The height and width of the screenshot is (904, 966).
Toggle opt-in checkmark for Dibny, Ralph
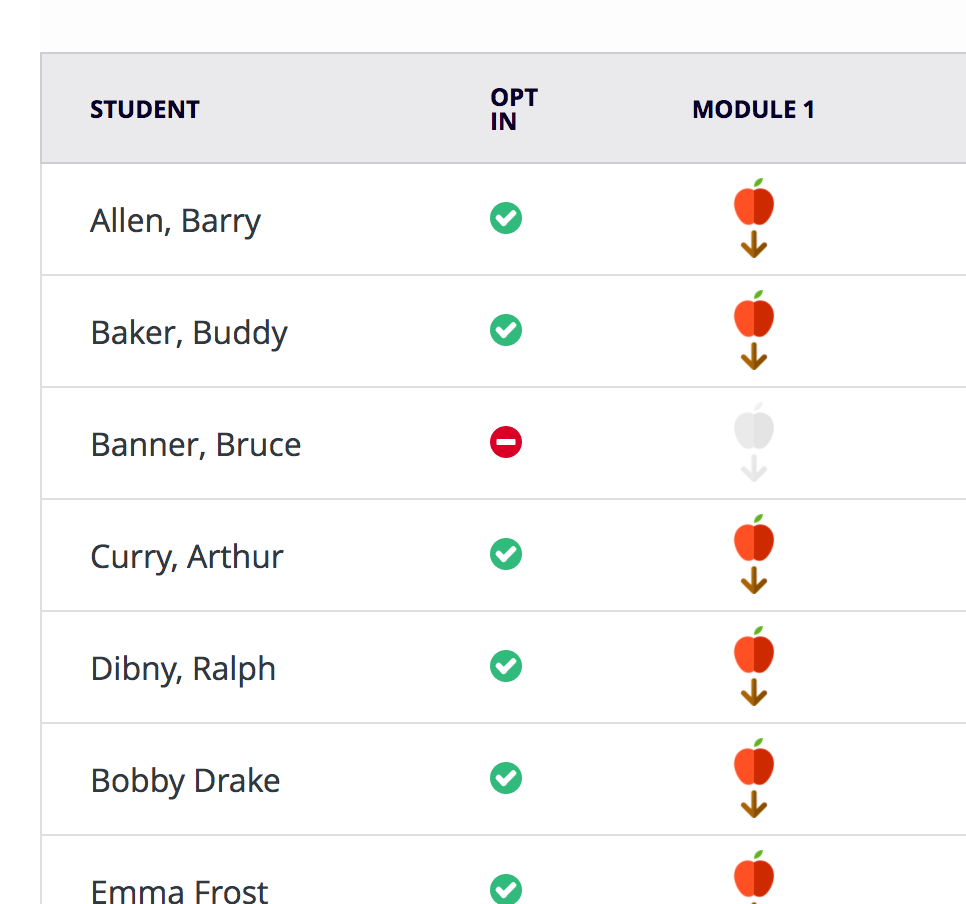click(506, 666)
